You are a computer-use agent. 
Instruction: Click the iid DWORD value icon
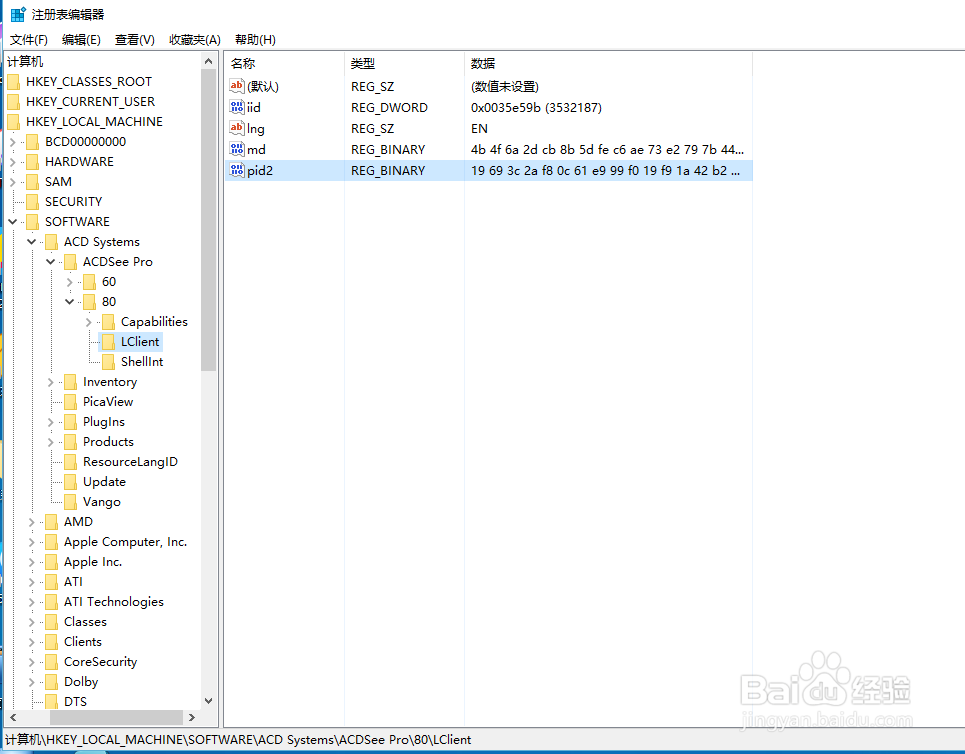[237, 107]
